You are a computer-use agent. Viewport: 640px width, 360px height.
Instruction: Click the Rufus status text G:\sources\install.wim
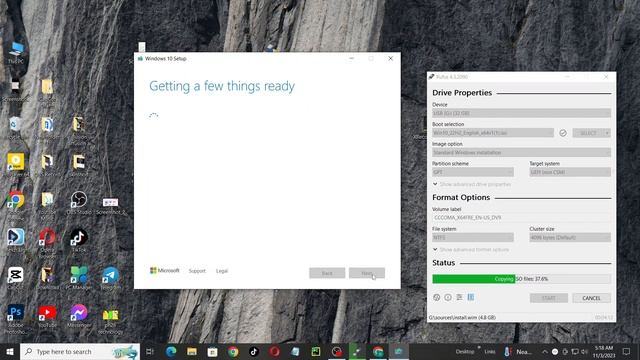(462, 318)
